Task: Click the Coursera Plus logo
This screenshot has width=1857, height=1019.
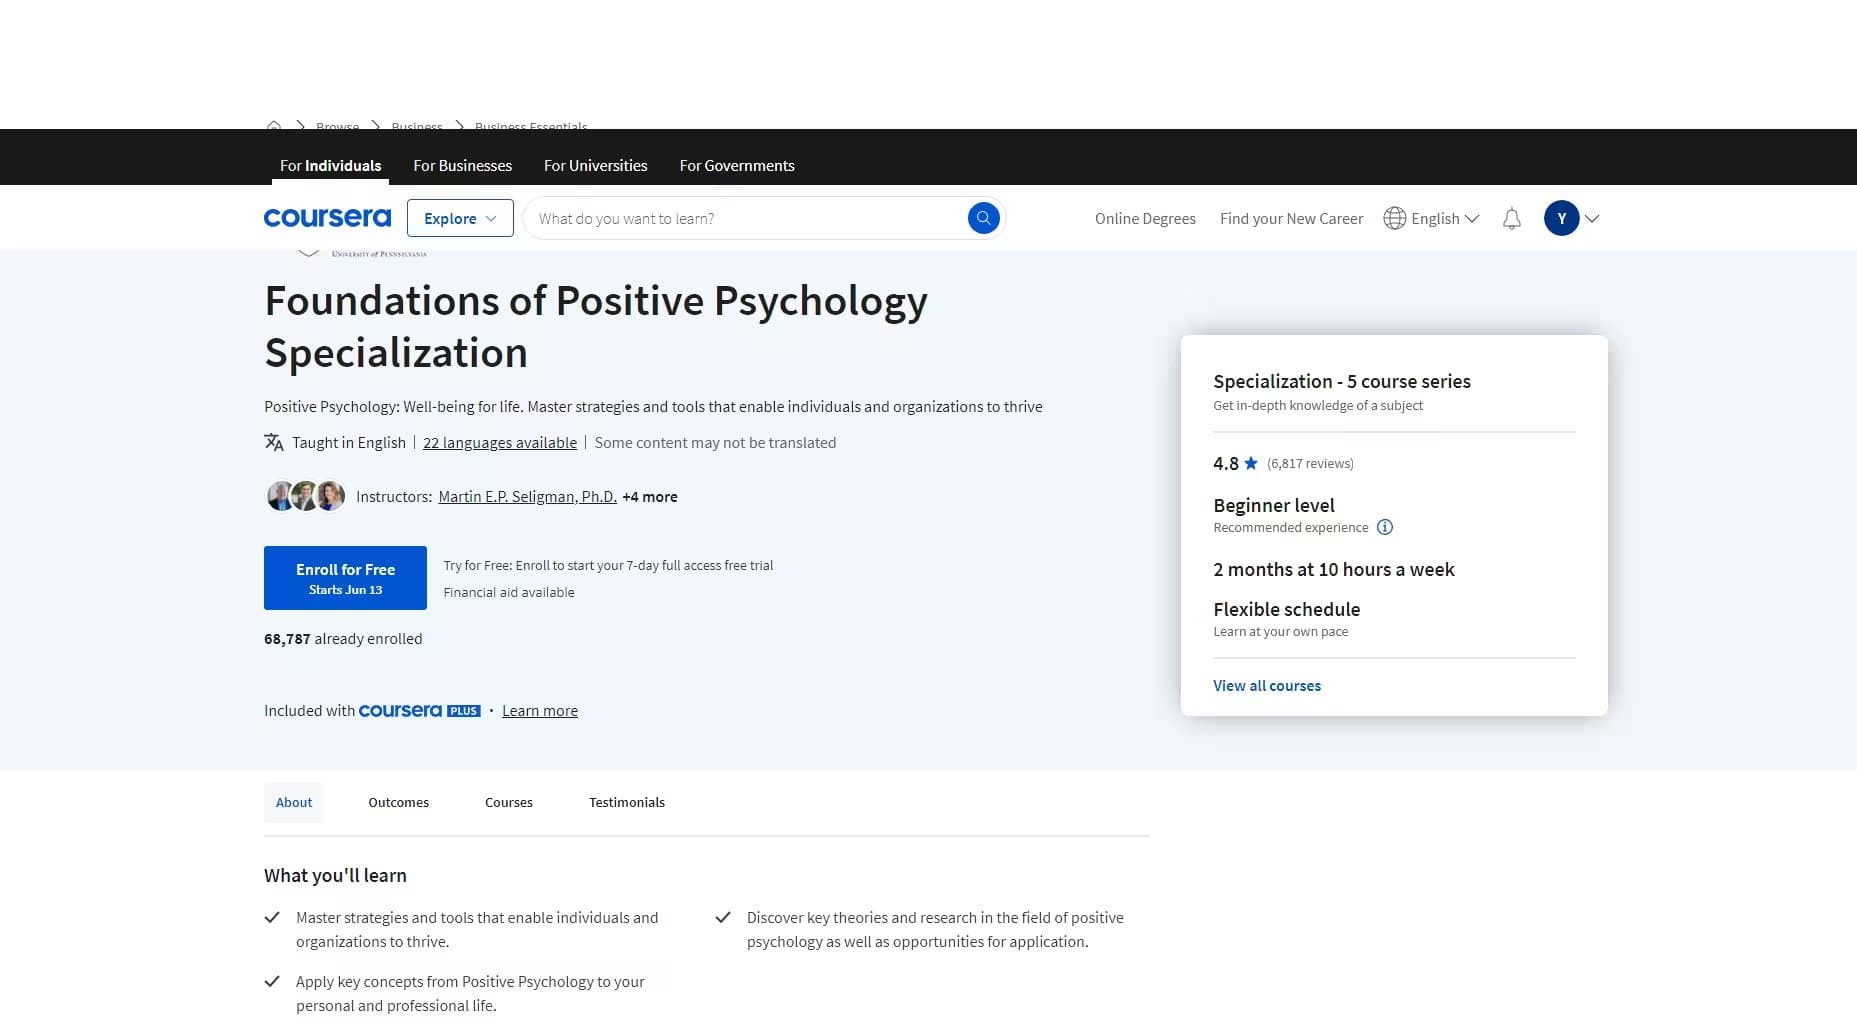Action: tap(420, 711)
